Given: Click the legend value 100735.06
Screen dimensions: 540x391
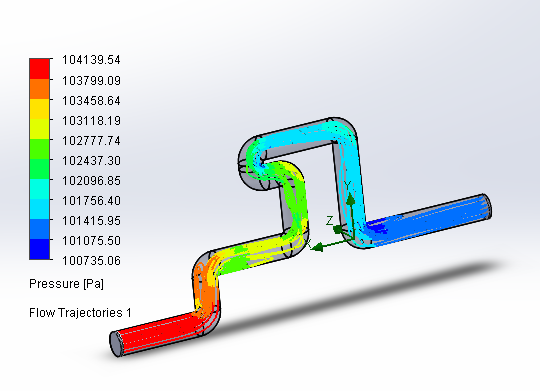Looking at the screenshot, I should (x=91, y=260).
